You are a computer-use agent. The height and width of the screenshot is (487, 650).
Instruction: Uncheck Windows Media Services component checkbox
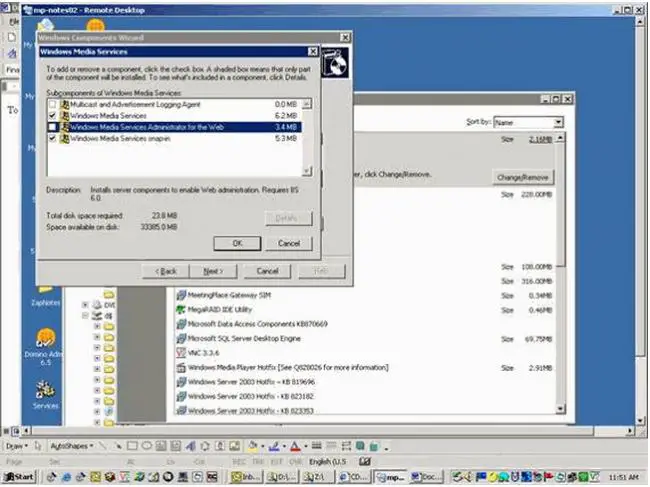[52, 115]
